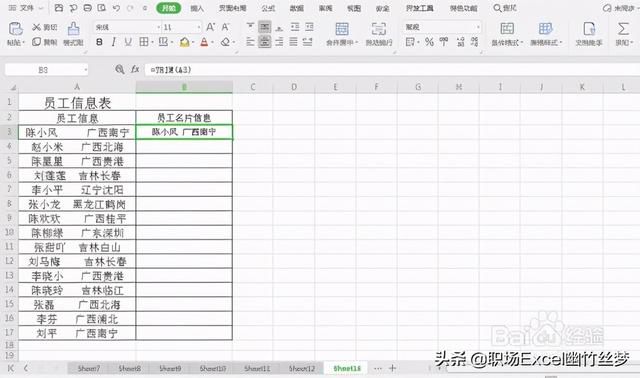Switch to the Sheet12 tab
640x378 pixels.
(x=302, y=368)
